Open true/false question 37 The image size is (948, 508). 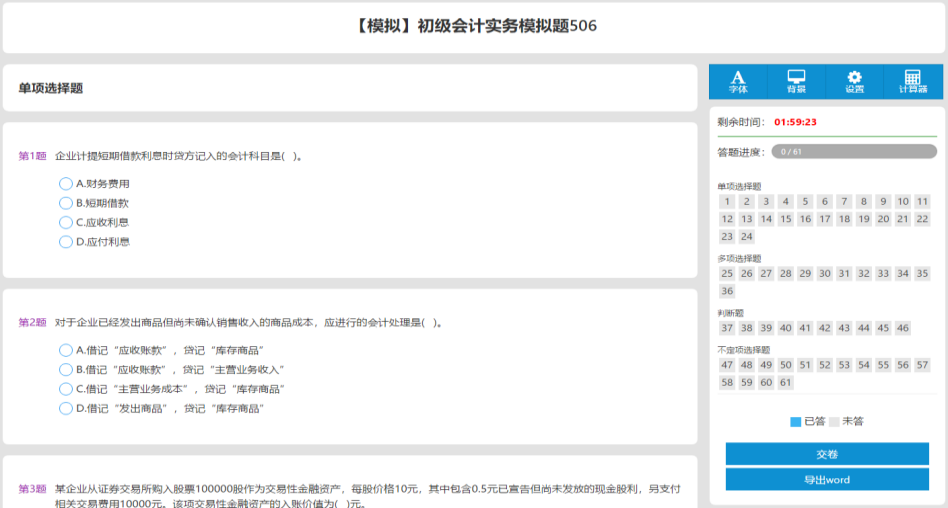tap(727, 328)
